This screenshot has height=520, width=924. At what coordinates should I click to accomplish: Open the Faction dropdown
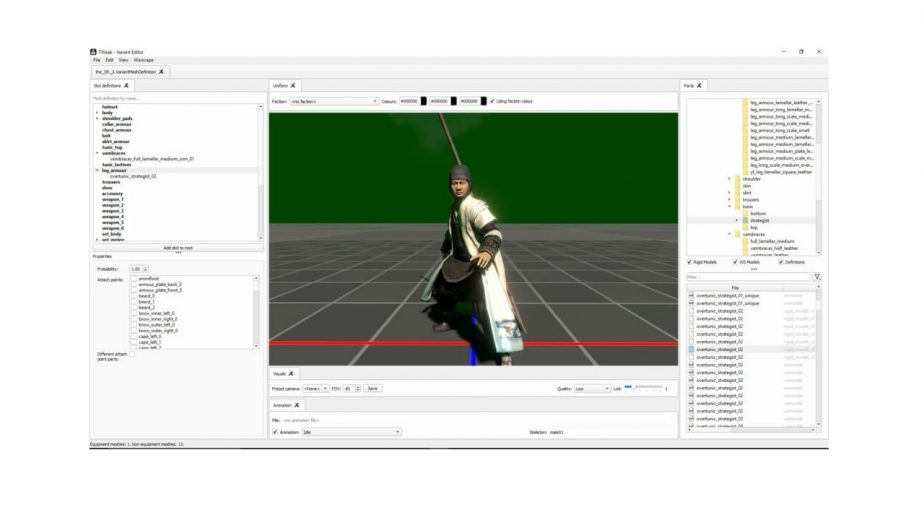[334, 101]
